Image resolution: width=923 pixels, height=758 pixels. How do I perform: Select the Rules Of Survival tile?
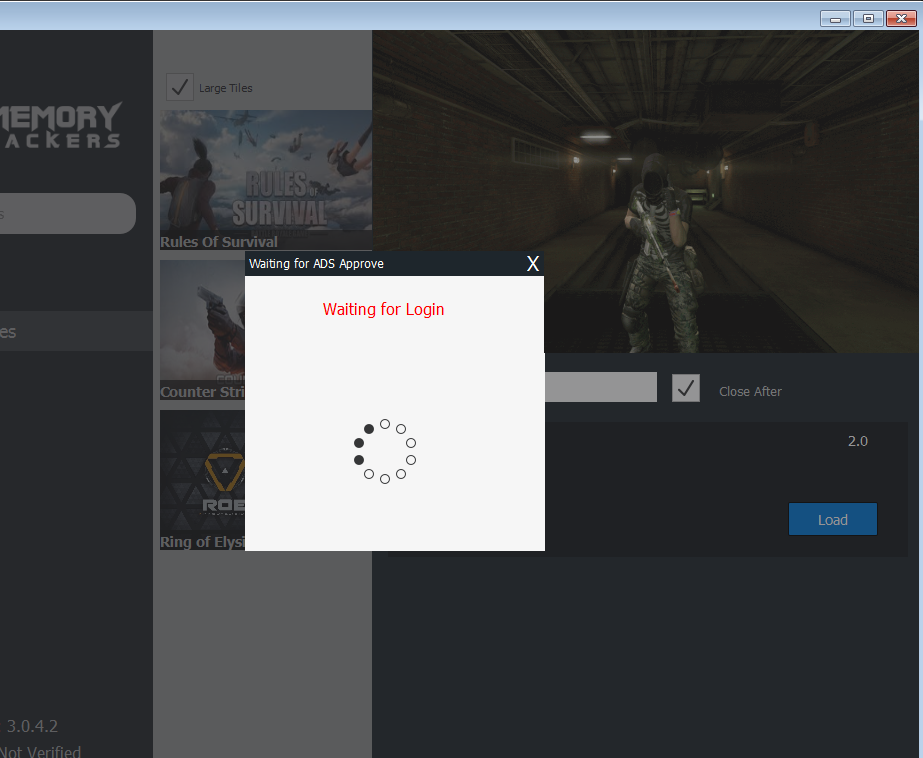(266, 180)
